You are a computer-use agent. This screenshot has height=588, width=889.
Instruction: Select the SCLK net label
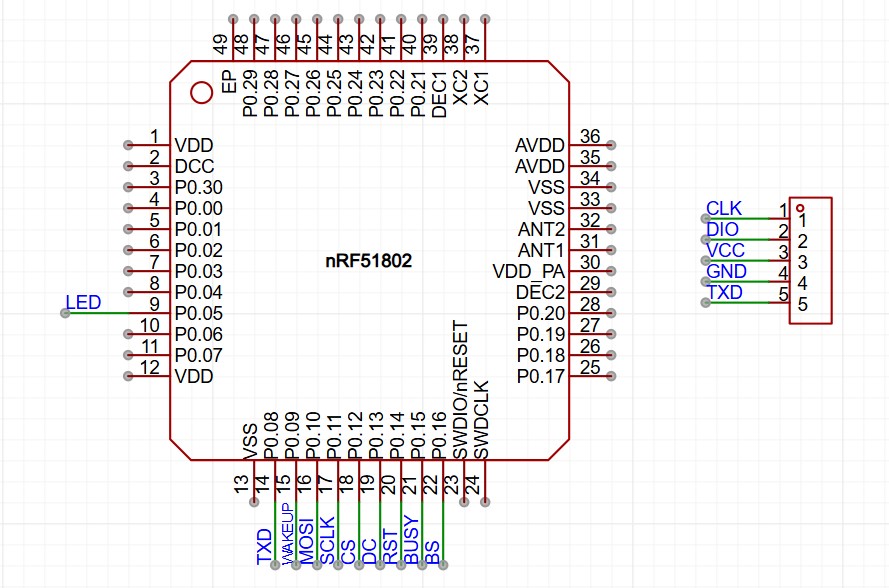coord(327,541)
